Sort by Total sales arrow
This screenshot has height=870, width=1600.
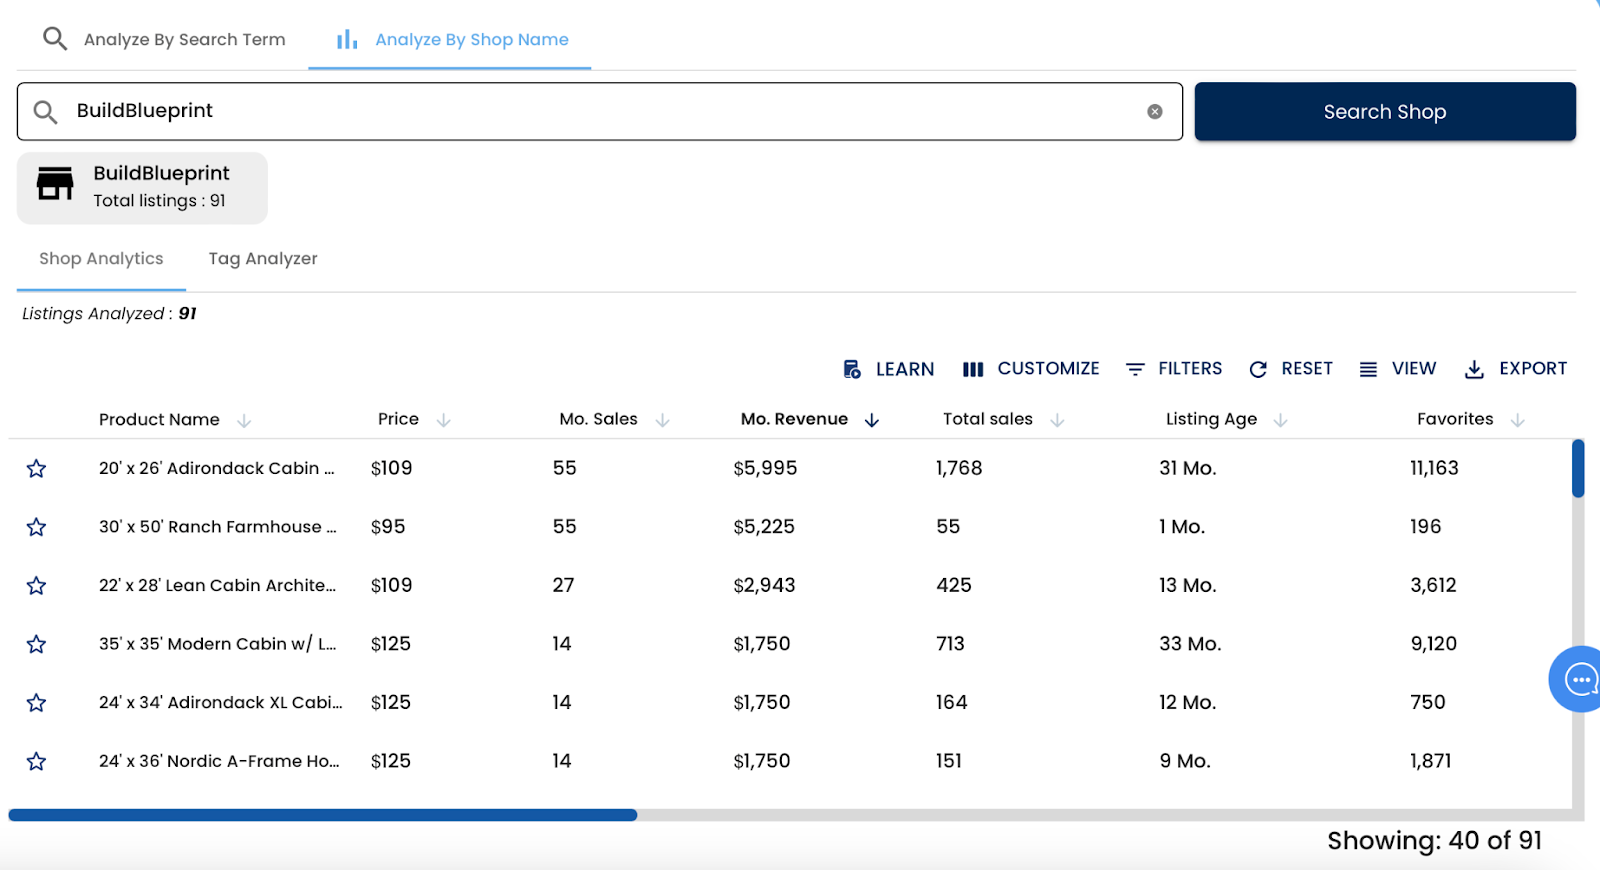click(x=1057, y=420)
